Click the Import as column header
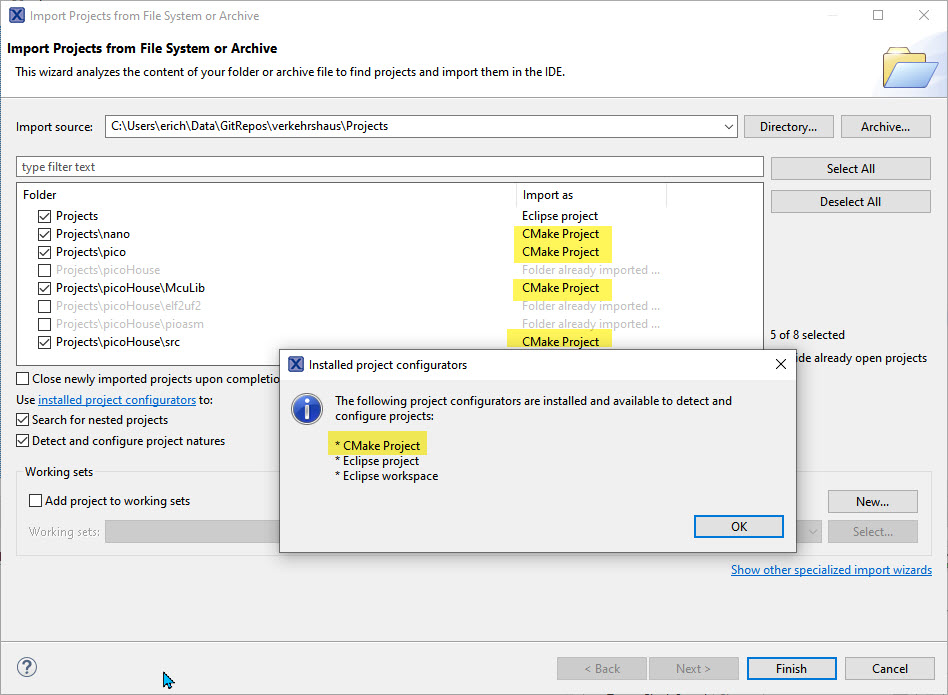 click(x=548, y=195)
